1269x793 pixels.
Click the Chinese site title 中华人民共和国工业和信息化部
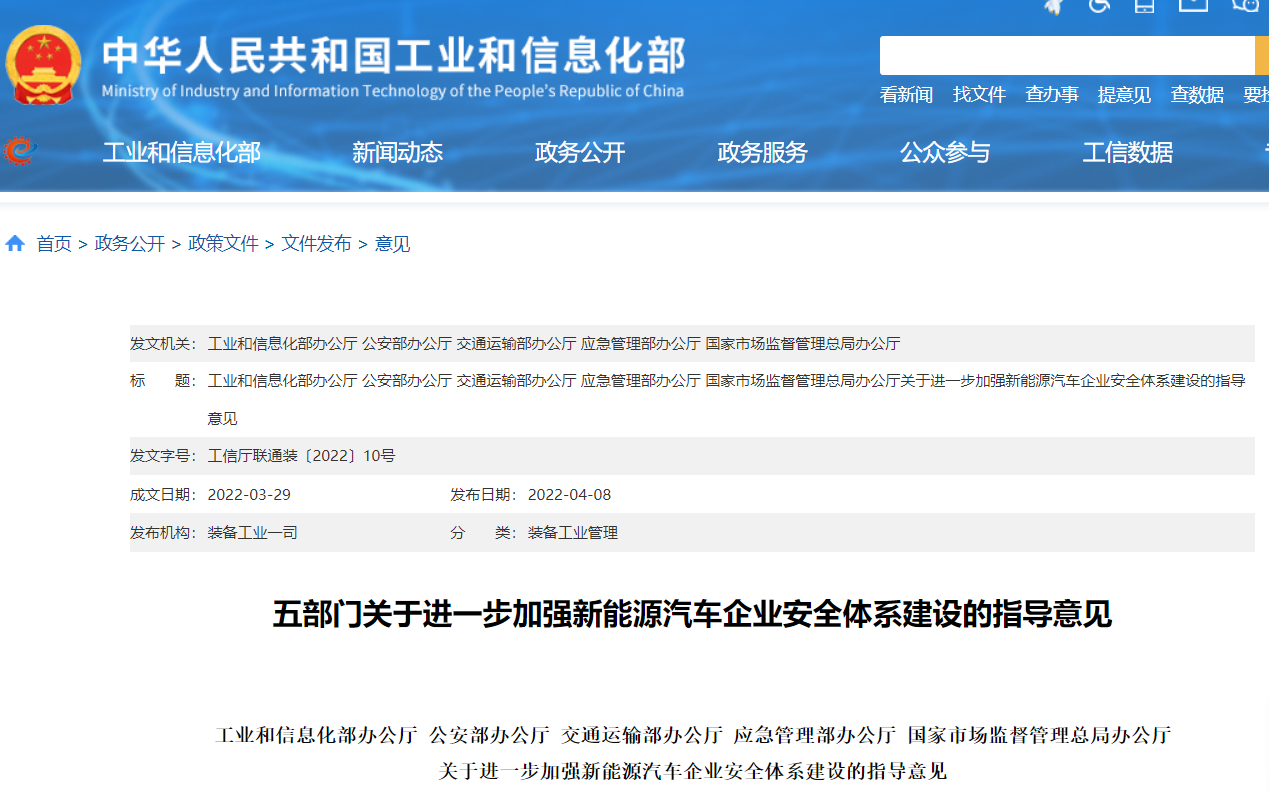click(x=394, y=54)
